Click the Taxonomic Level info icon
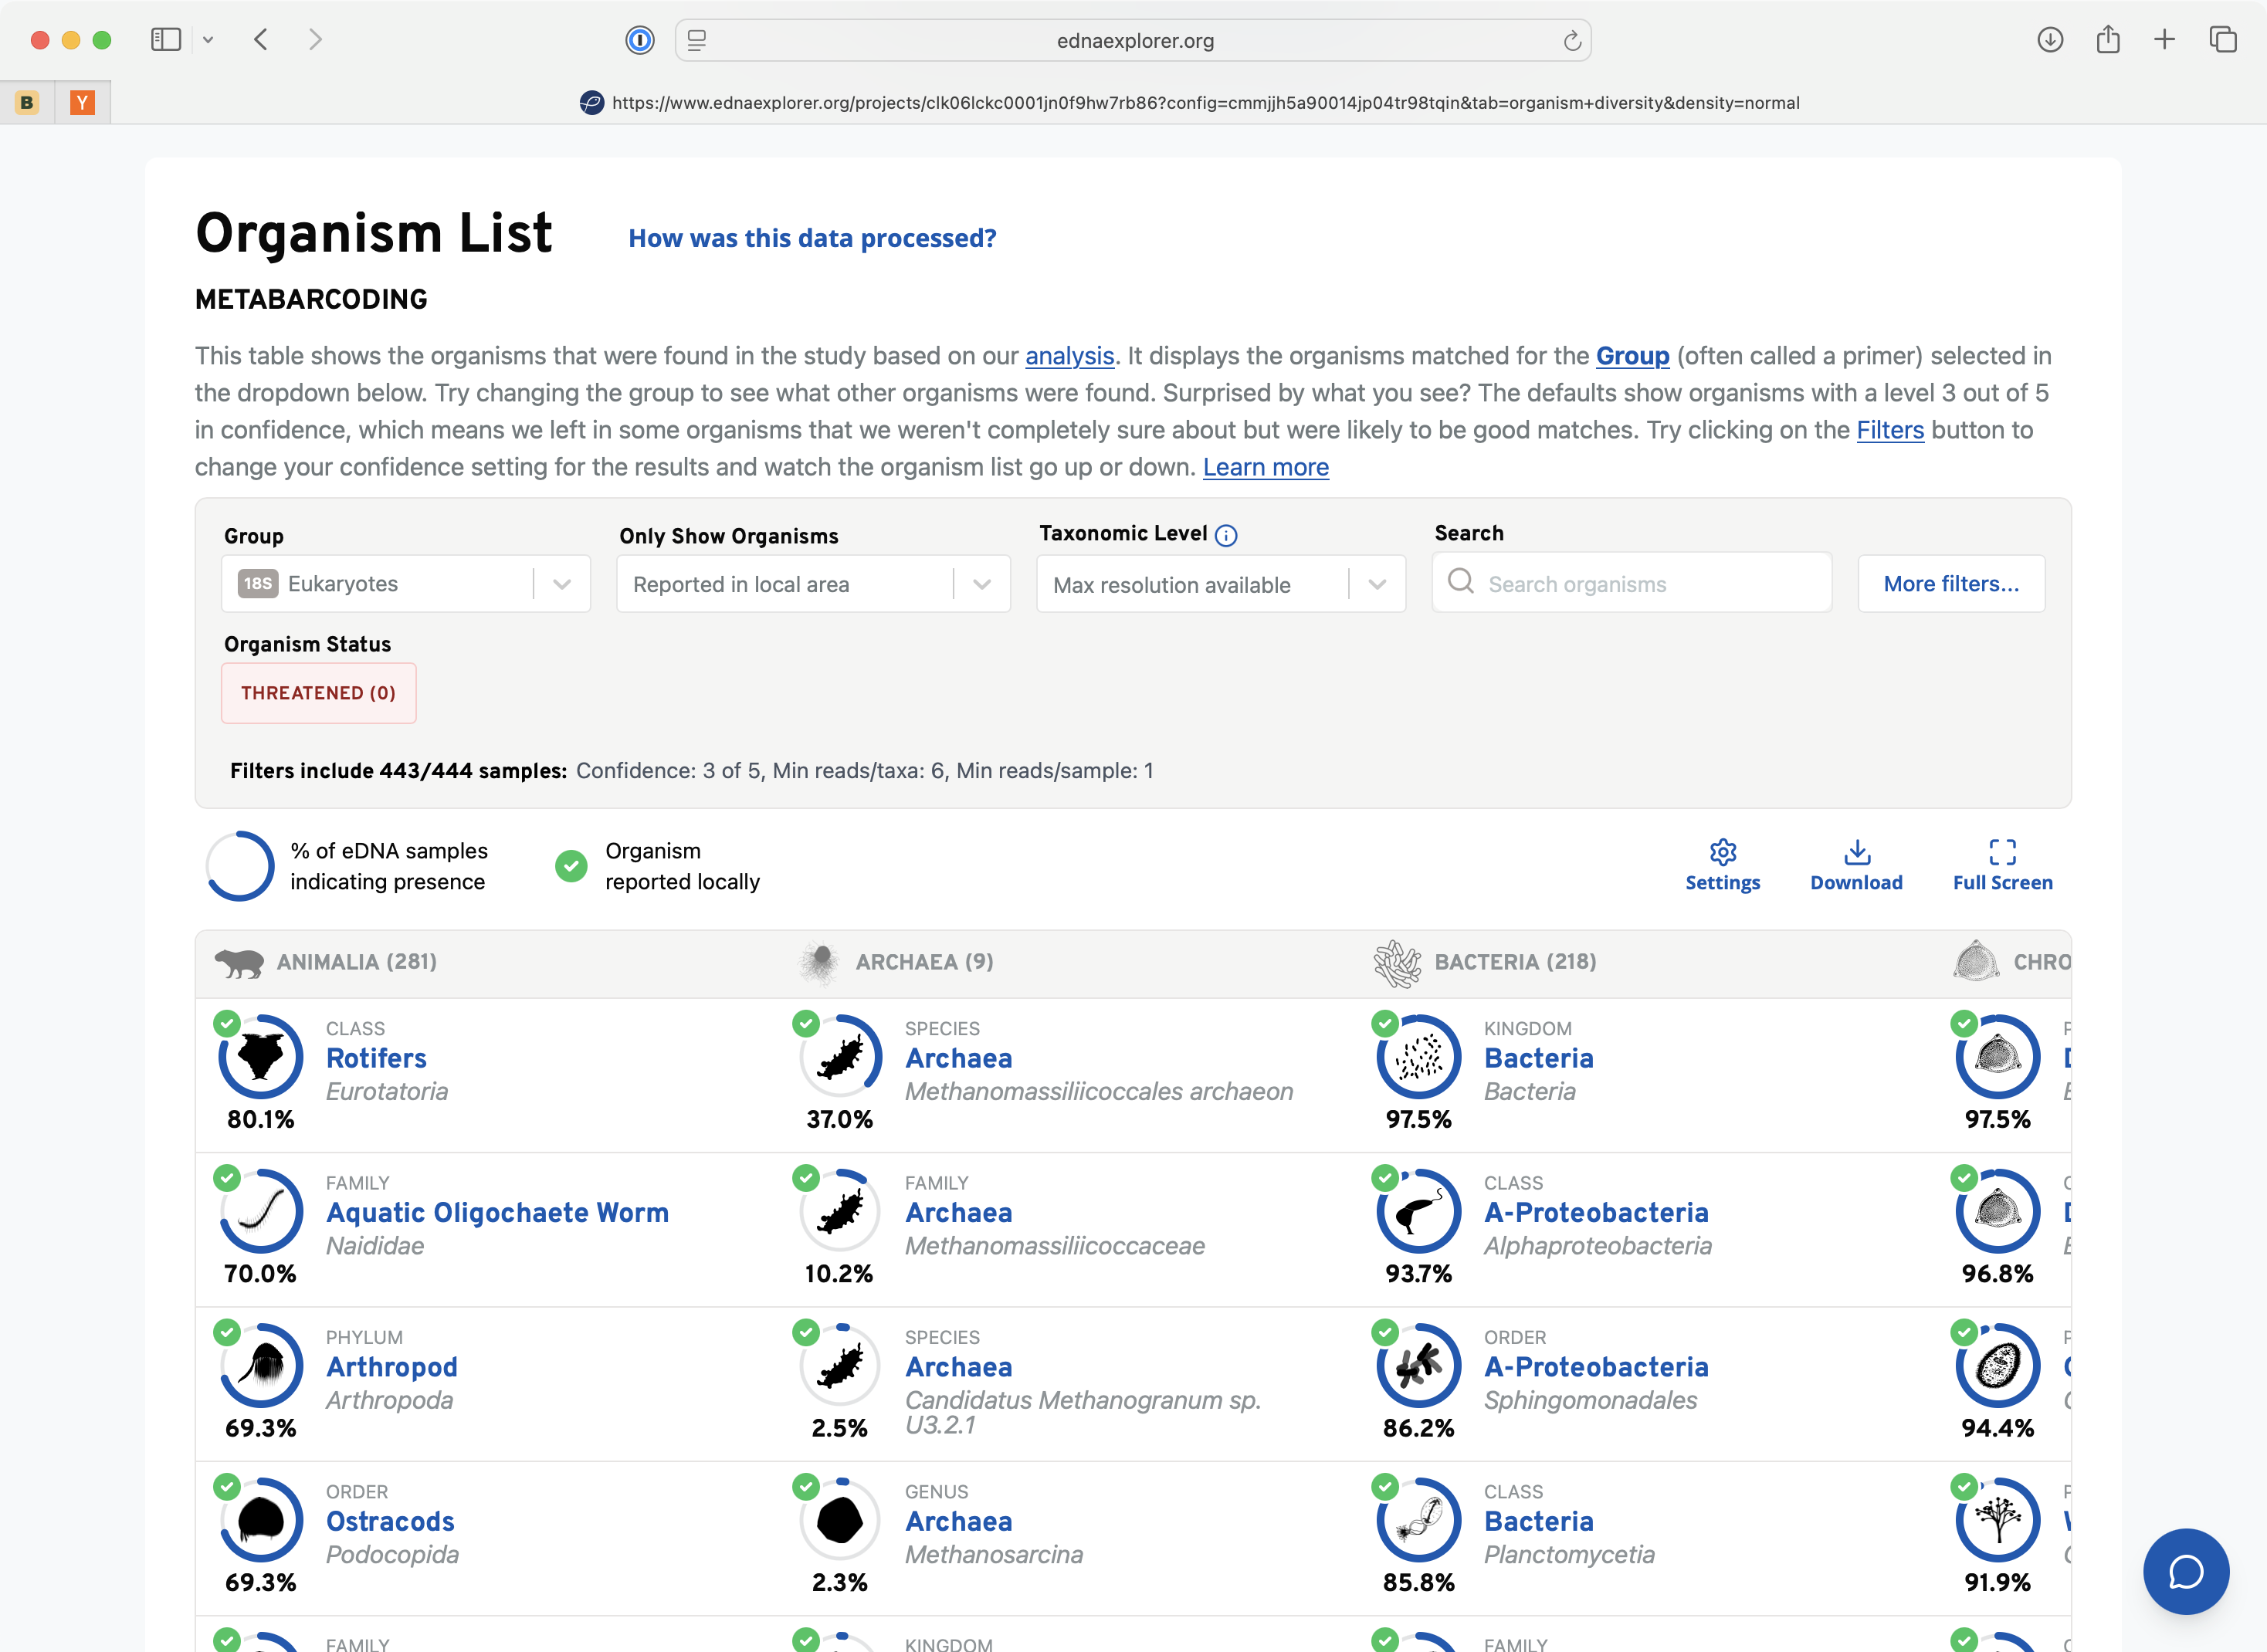 coord(1226,535)
